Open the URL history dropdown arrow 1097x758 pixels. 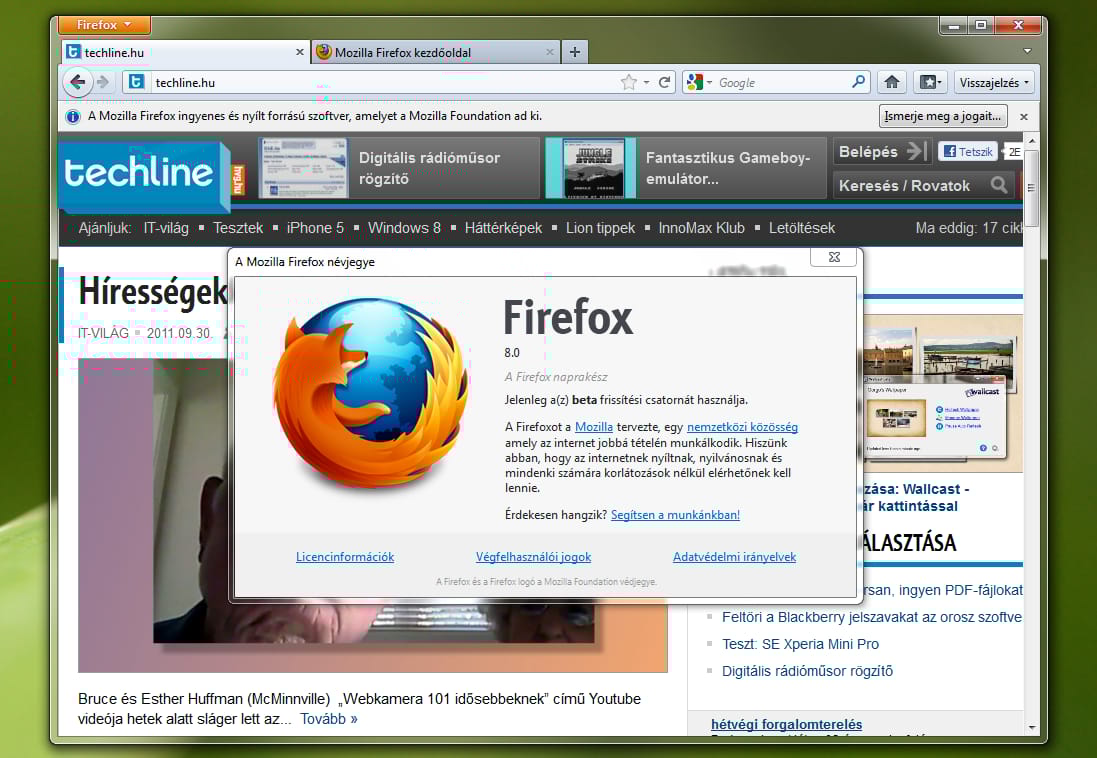(x=646, y=83)
